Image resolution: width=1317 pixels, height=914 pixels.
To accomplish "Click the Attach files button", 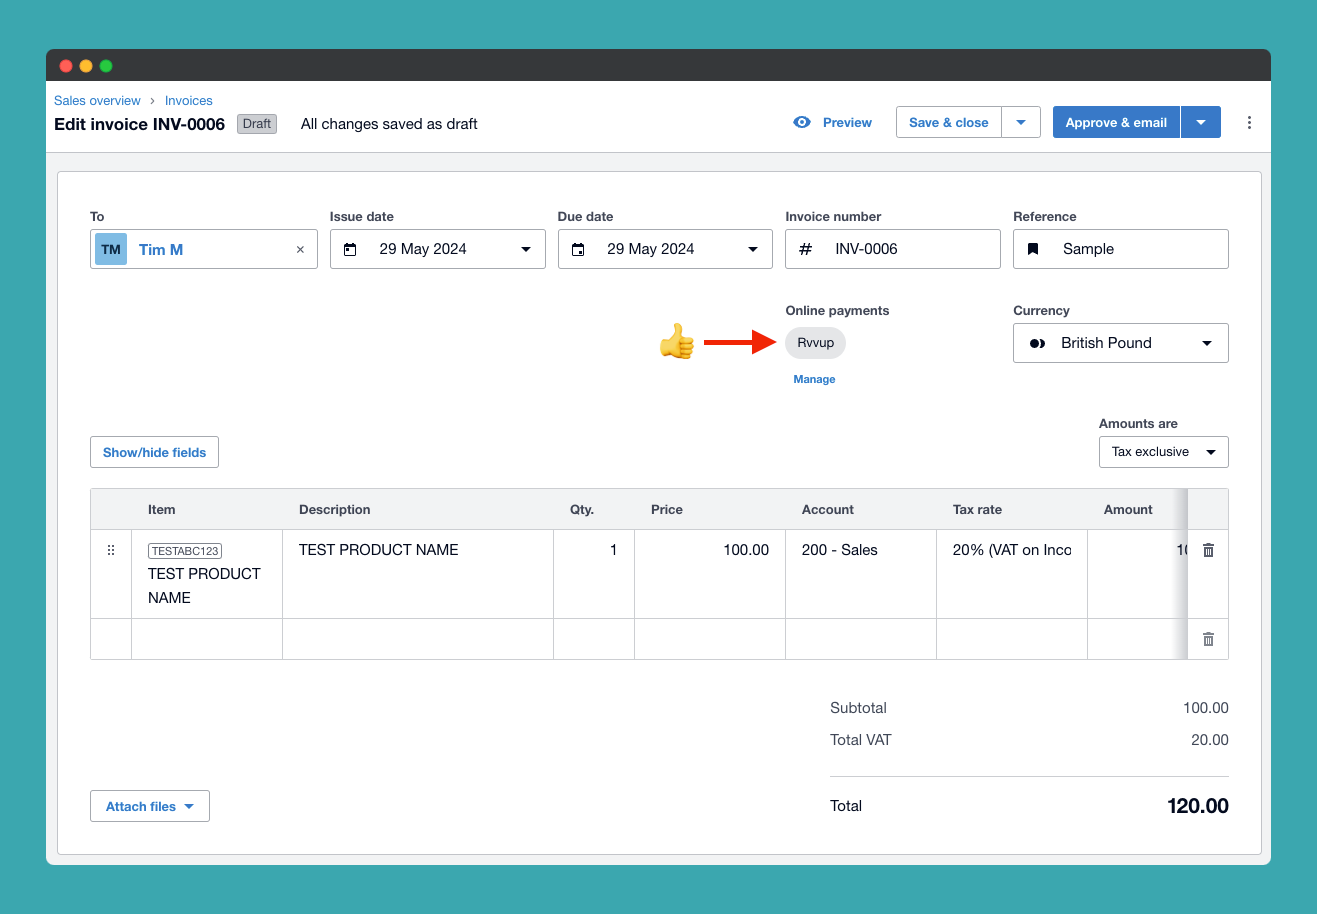I will [x=150, y=806].
